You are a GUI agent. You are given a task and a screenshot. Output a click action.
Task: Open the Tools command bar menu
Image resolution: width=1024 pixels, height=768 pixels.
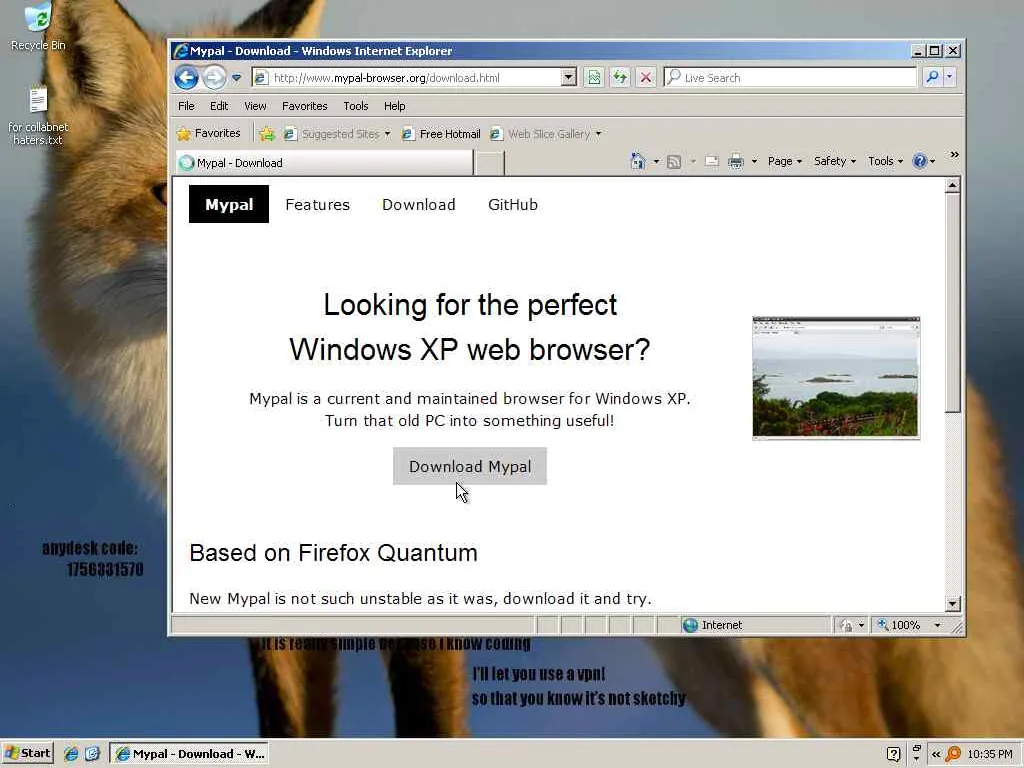[x=885, y=161]
